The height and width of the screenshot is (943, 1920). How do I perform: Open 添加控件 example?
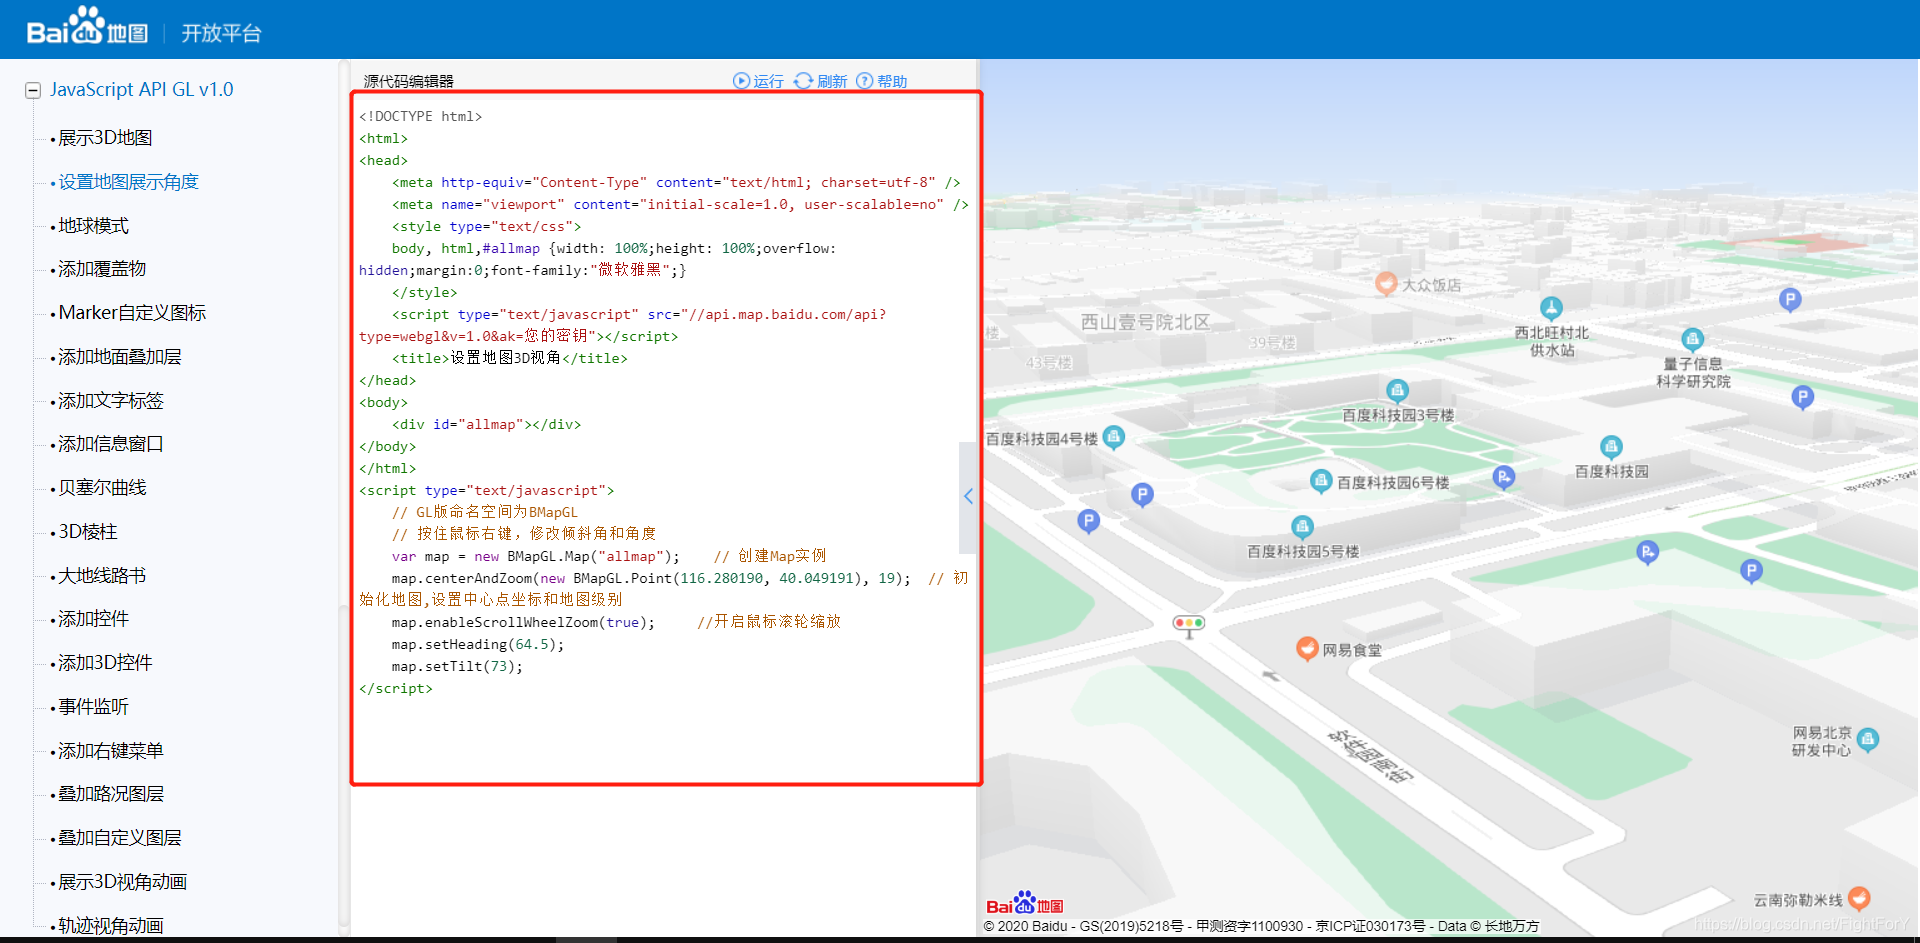[94, 619]
